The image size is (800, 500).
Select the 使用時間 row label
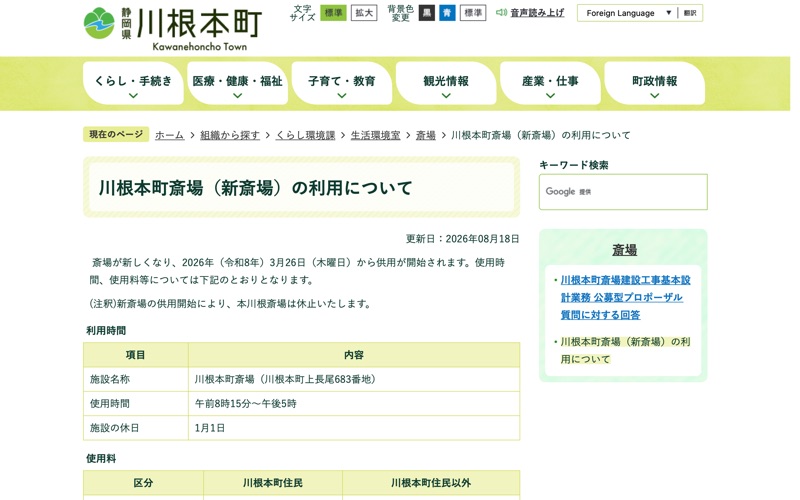[136, 404]
